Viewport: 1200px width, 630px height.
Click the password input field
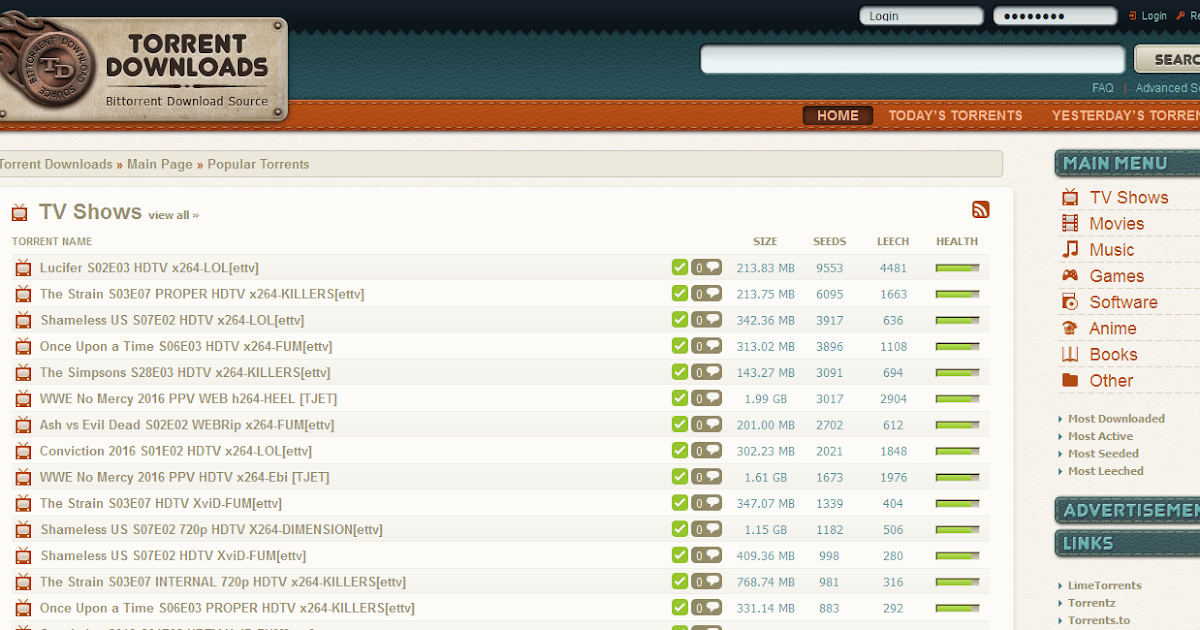[1055, 16]
